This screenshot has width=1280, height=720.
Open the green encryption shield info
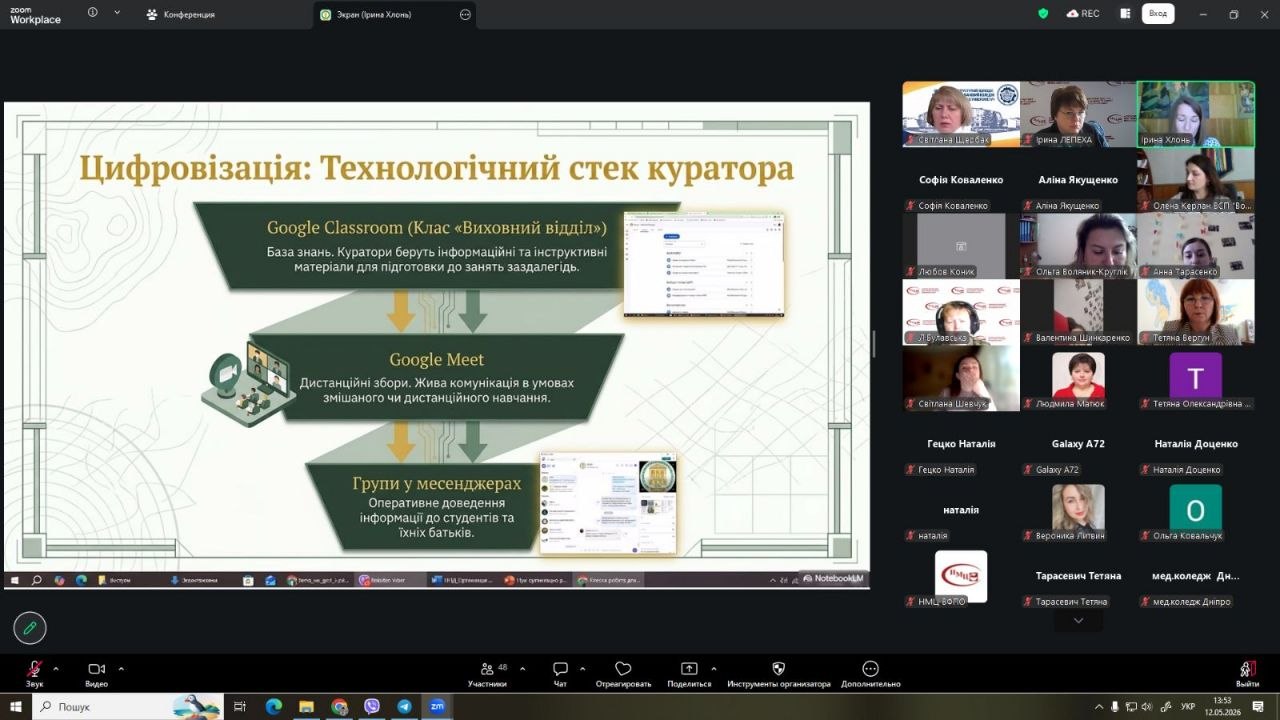(1043, 14)
